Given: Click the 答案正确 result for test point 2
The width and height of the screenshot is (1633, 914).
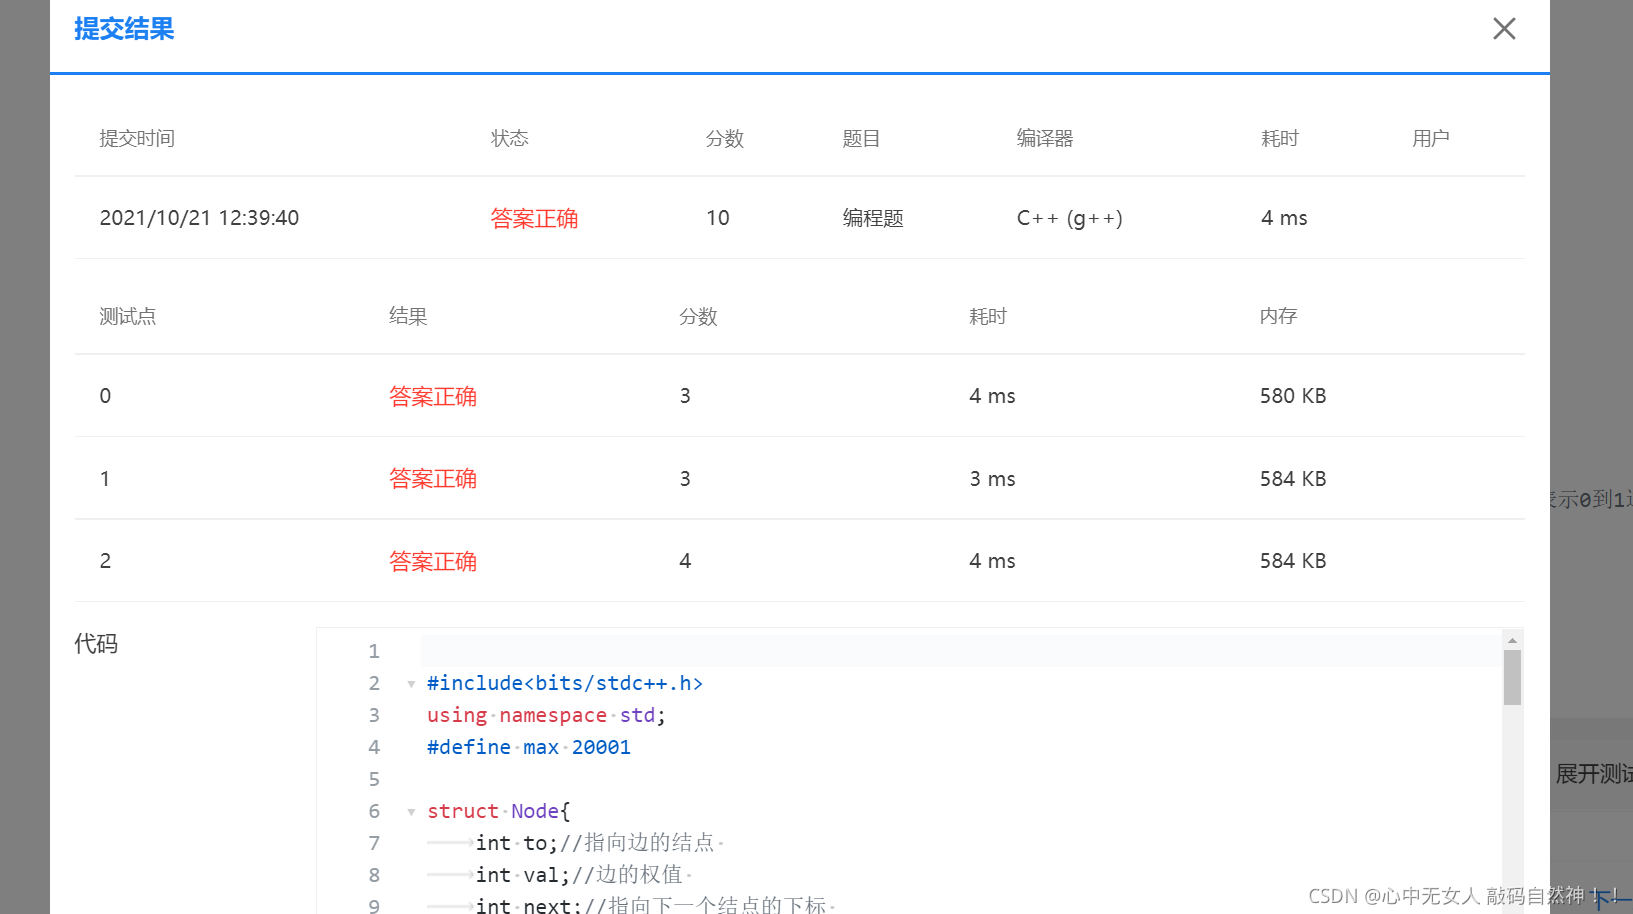Looking at the screenshot, I should (432, 561).
